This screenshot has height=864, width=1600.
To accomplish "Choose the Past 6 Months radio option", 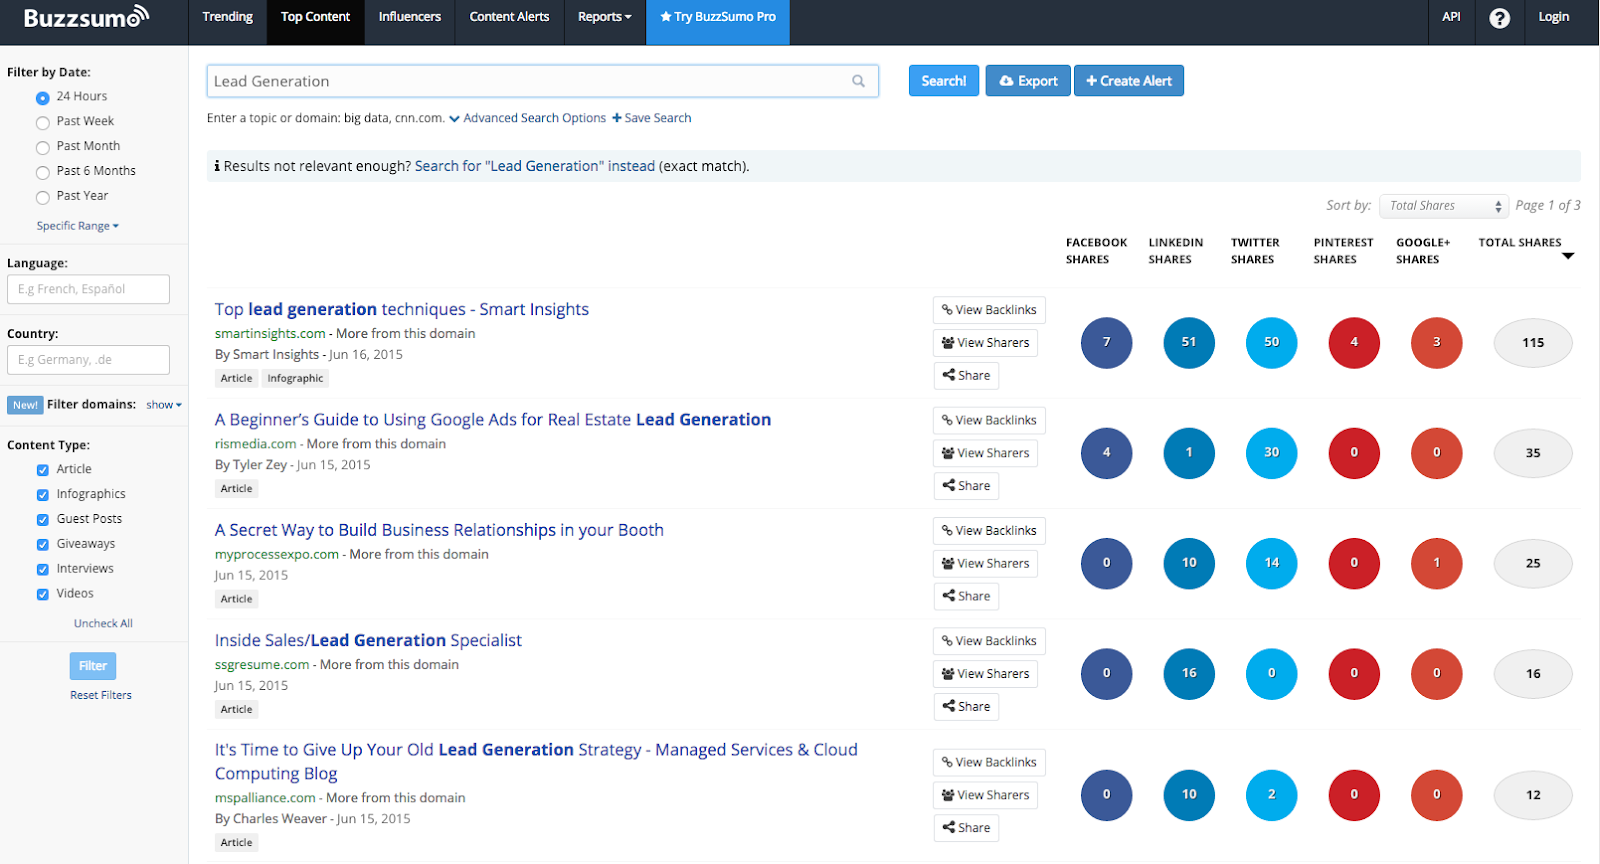I will [x=42, y=173].
